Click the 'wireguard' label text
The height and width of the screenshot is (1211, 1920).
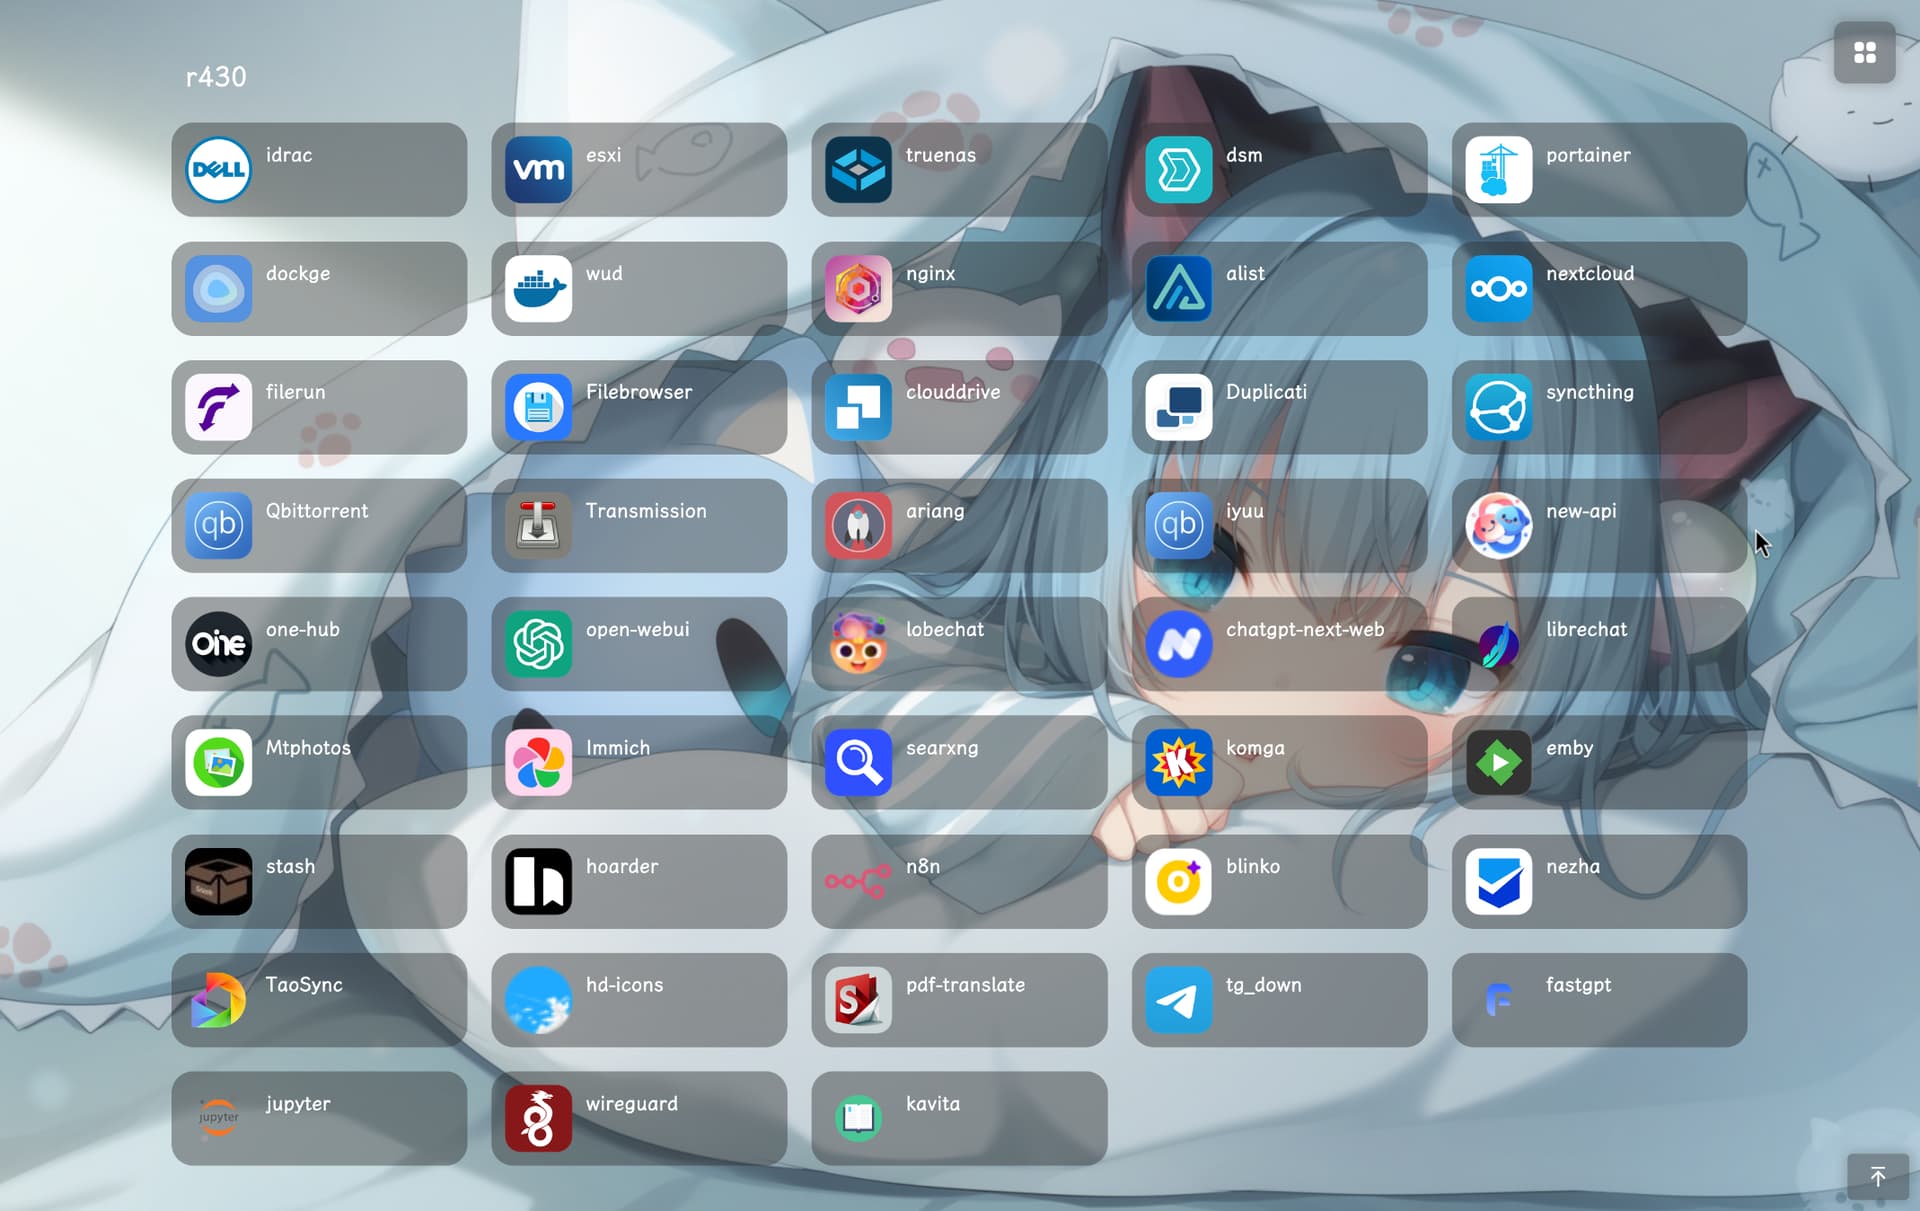[x=631, y=1104]
